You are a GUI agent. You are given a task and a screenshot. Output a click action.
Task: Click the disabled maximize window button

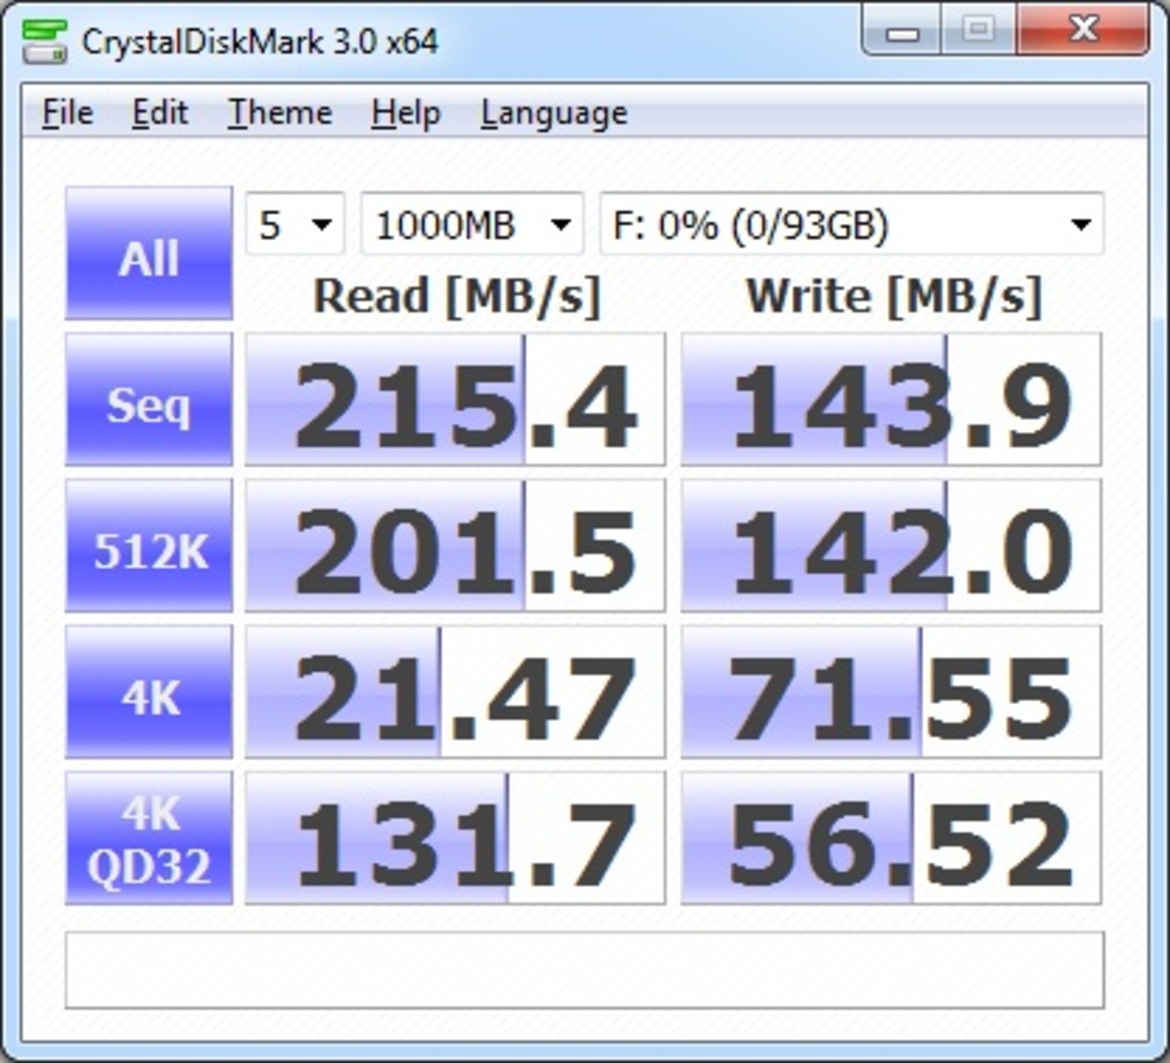click(978, 30)
